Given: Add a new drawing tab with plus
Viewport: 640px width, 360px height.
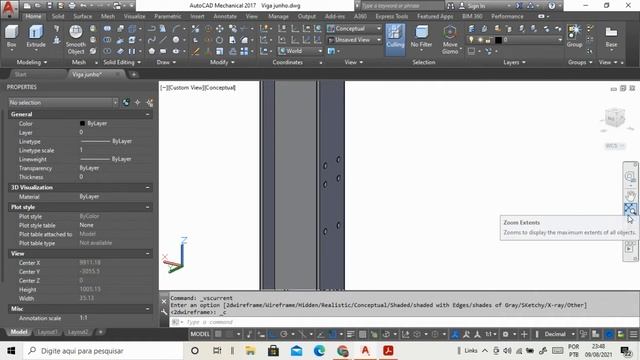Looking at the screenshot, I should [x=133, y=74].
